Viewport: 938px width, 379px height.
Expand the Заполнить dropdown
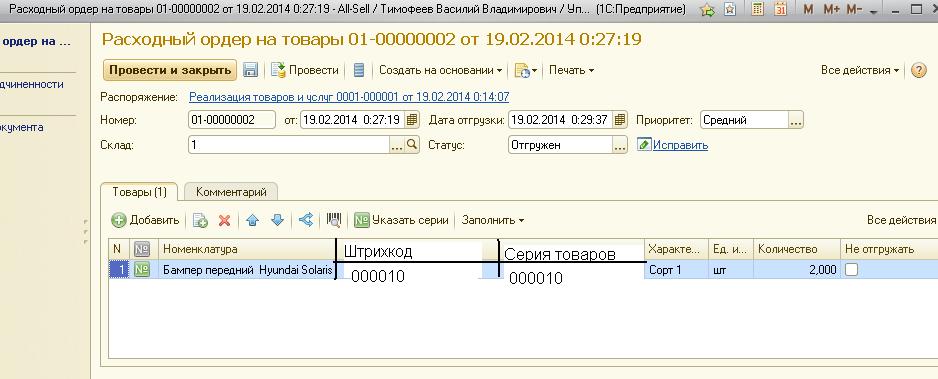pos(492,220)
